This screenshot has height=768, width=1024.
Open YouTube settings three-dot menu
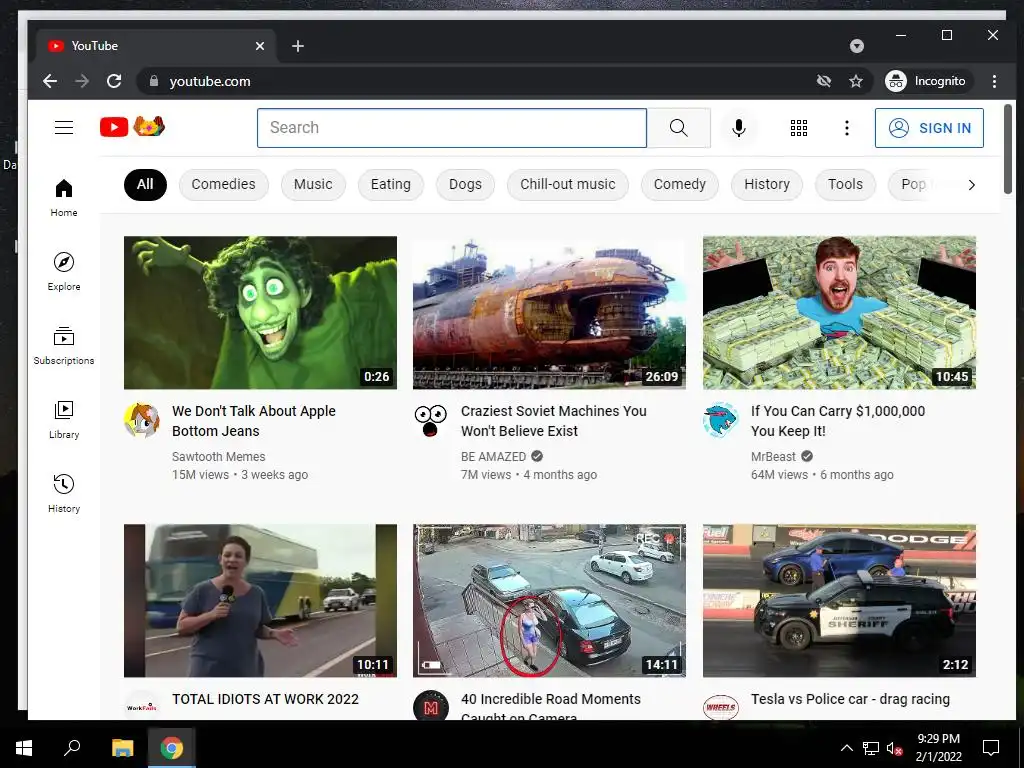(x=846, y=128)
